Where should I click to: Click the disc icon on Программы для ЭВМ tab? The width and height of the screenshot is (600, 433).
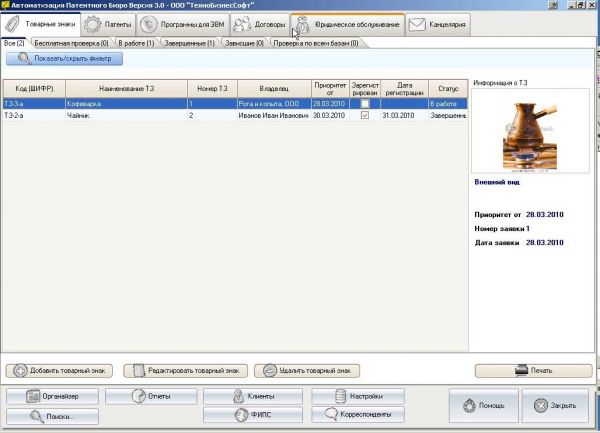tap(148, 25)
